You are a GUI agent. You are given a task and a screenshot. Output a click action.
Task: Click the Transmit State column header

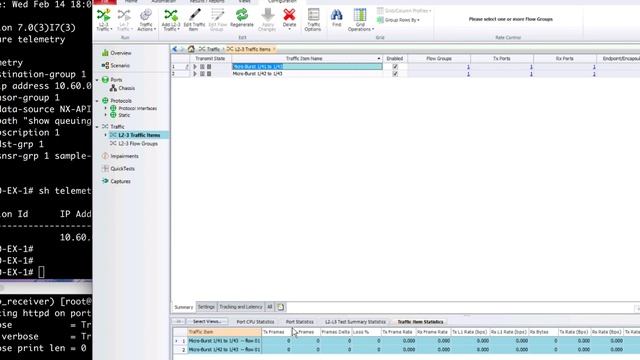pyautogui.click(x=210, y=59)
